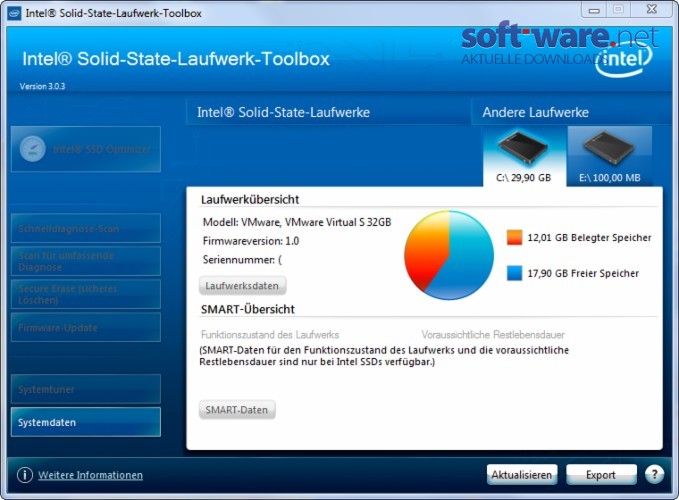Select drive C:\ 29,90 GB
Image resolution: width=679 pixels, height=500 pixels.
pos(524,157)
